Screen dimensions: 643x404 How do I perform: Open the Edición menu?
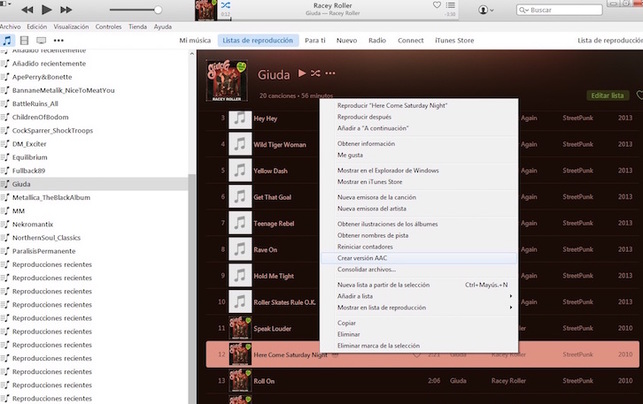pyautogui.click(x=37, y=27)
